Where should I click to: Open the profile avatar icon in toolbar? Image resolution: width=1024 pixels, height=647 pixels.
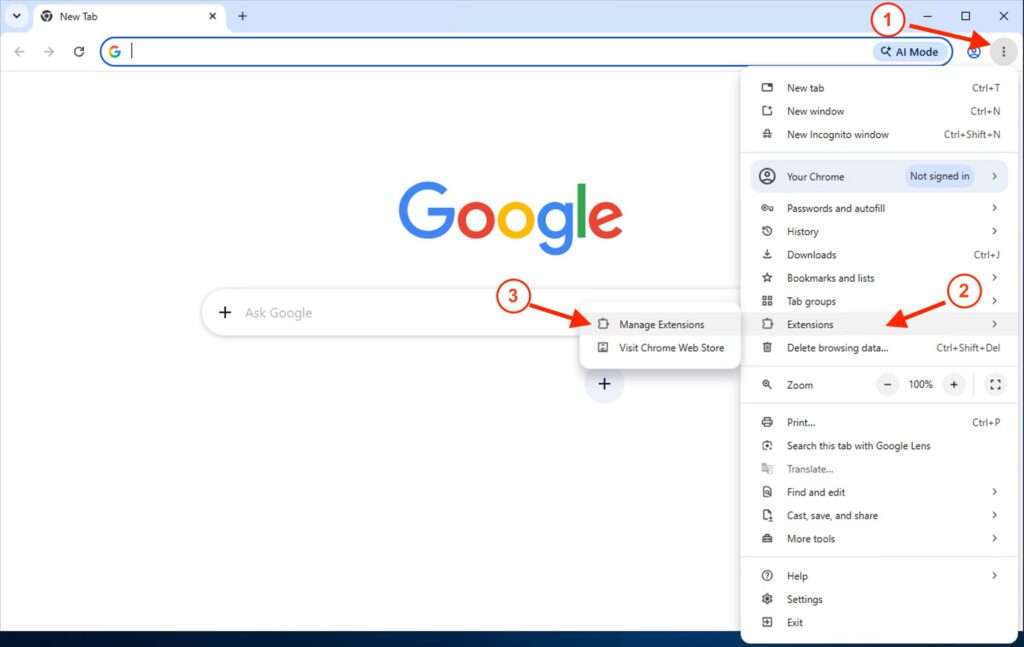click(974, 52)
